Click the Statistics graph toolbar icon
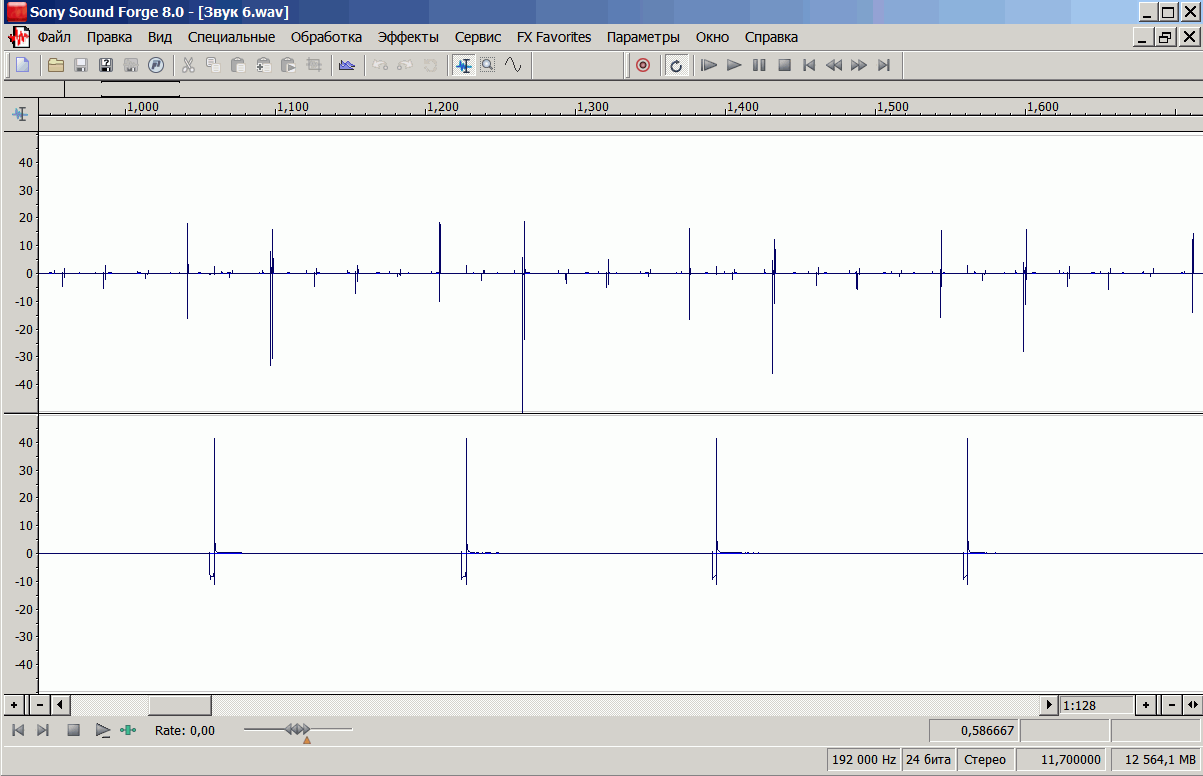The width and height of the screenshot is (1203, 776). [346, 65]
